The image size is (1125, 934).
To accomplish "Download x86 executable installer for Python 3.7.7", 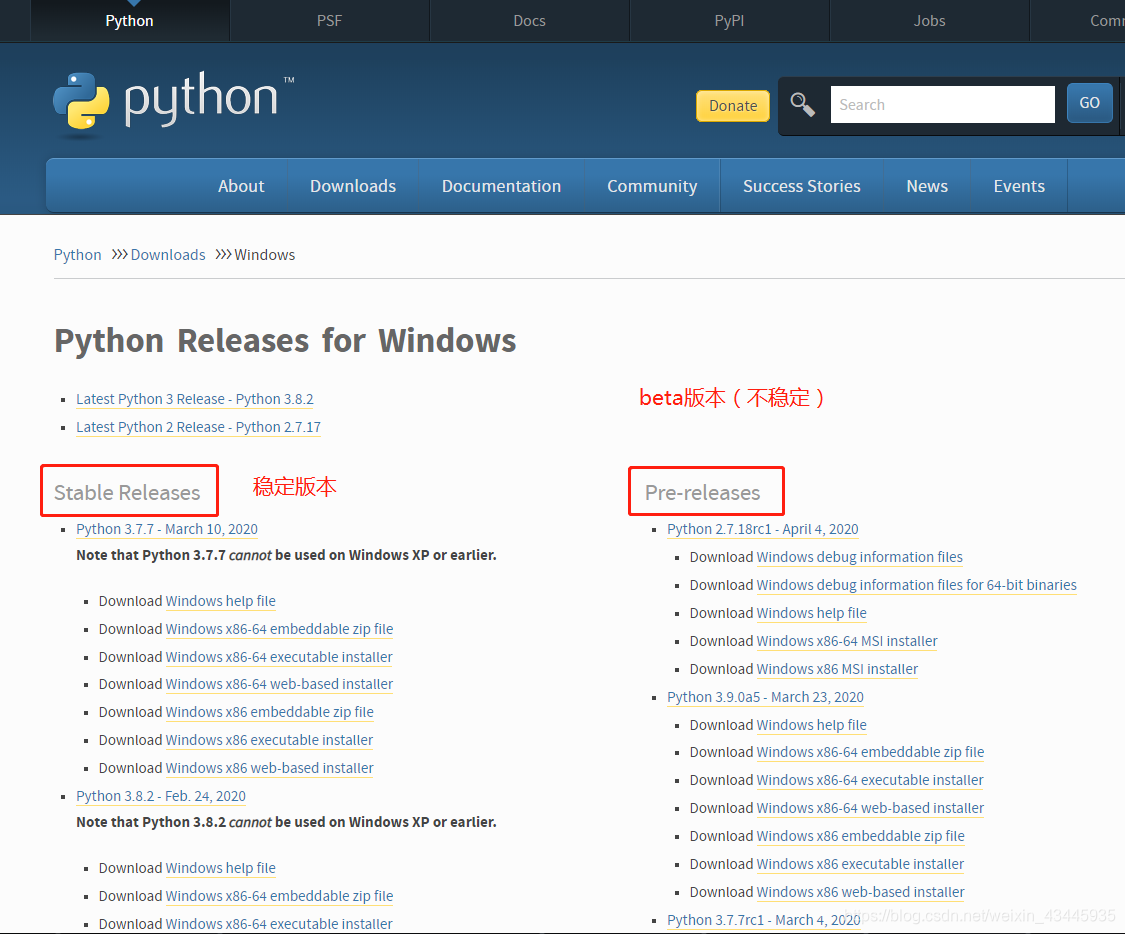I will point(269,740).
